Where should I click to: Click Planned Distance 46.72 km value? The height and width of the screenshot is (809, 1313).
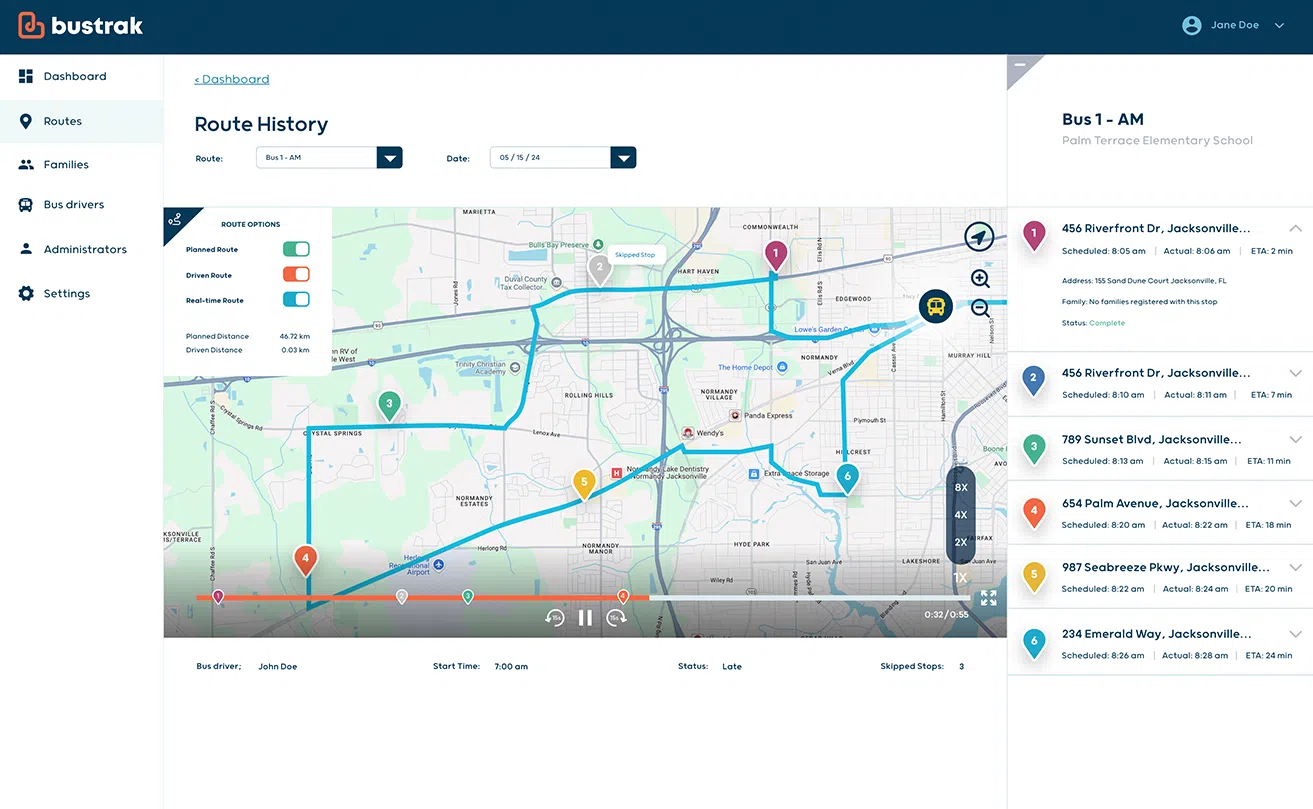click(294, 336)
